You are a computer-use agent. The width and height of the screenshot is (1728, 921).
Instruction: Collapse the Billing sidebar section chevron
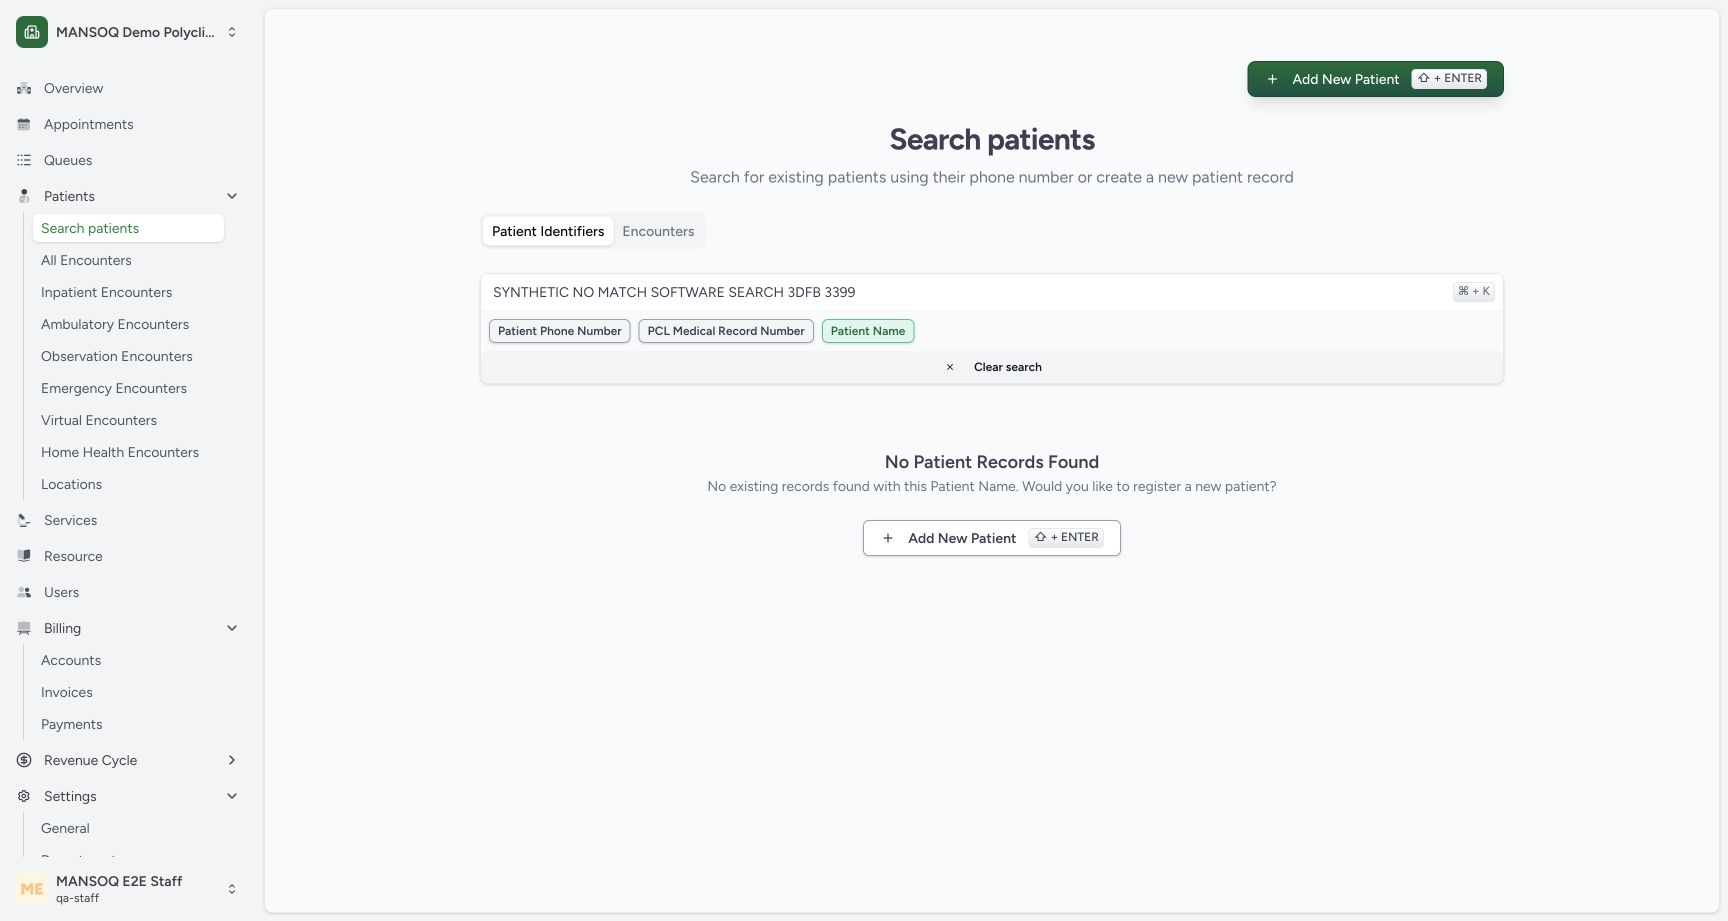point(232,628)
